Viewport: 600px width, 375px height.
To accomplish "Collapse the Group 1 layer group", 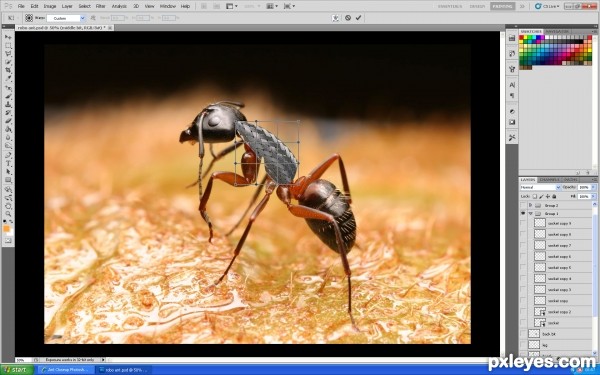I will 530,214.
